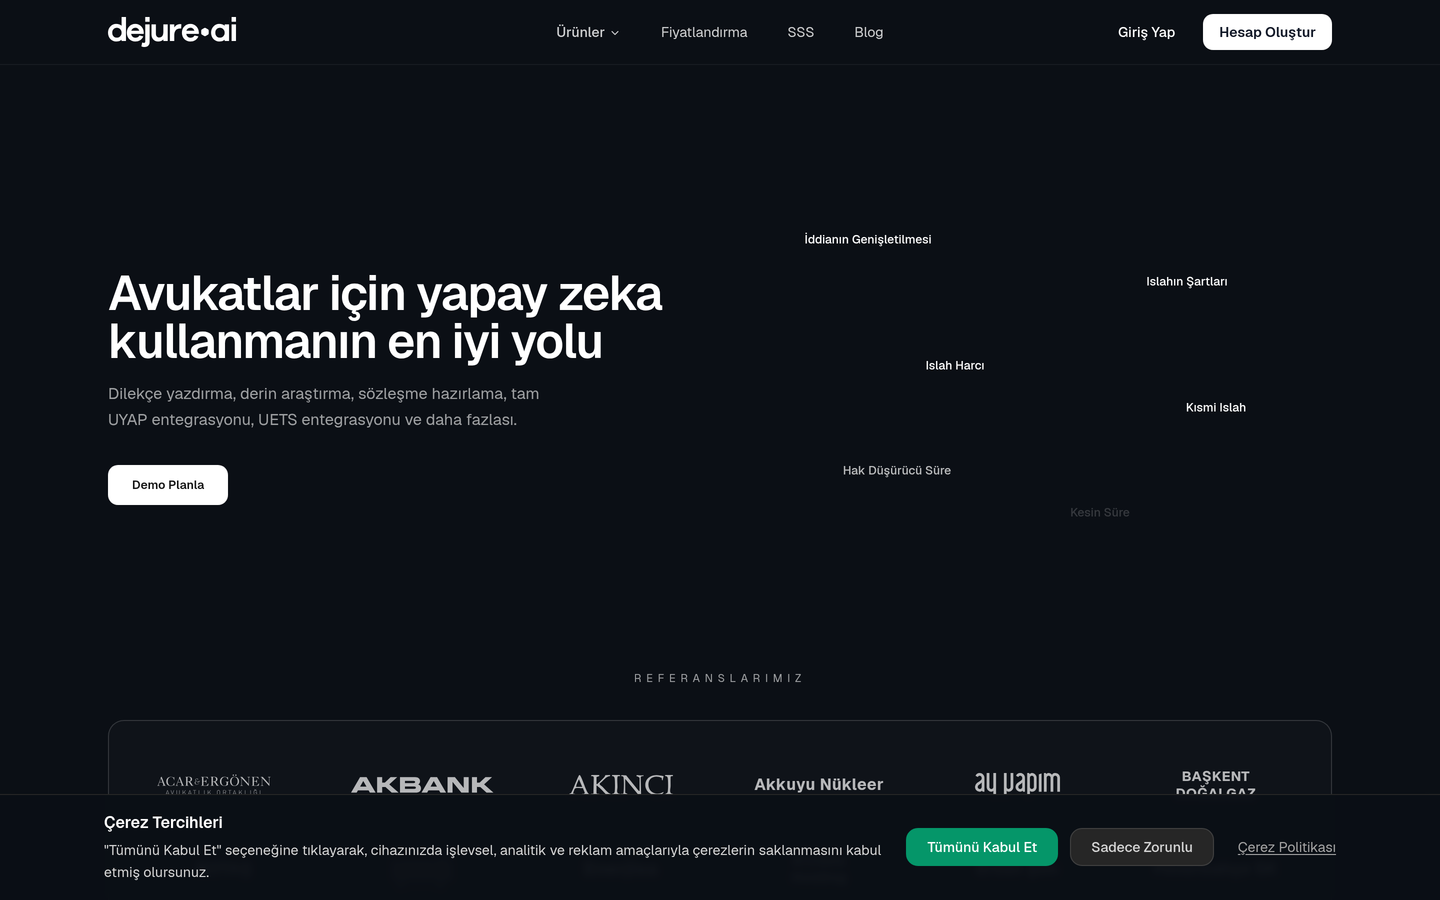This screenshot has height=900, width=1440.
Task: Select the Islahın Şartları tag
Action: (x=1187, y=281)
